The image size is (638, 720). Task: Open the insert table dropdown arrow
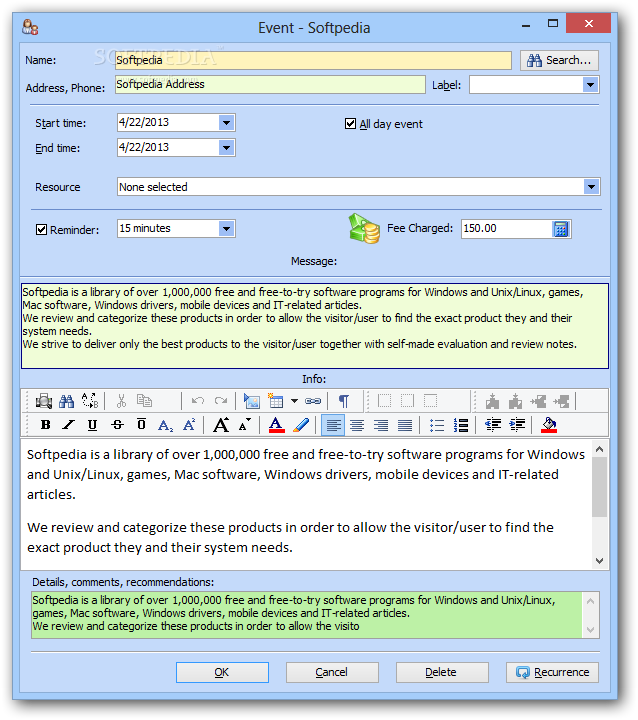coord(294,401)
